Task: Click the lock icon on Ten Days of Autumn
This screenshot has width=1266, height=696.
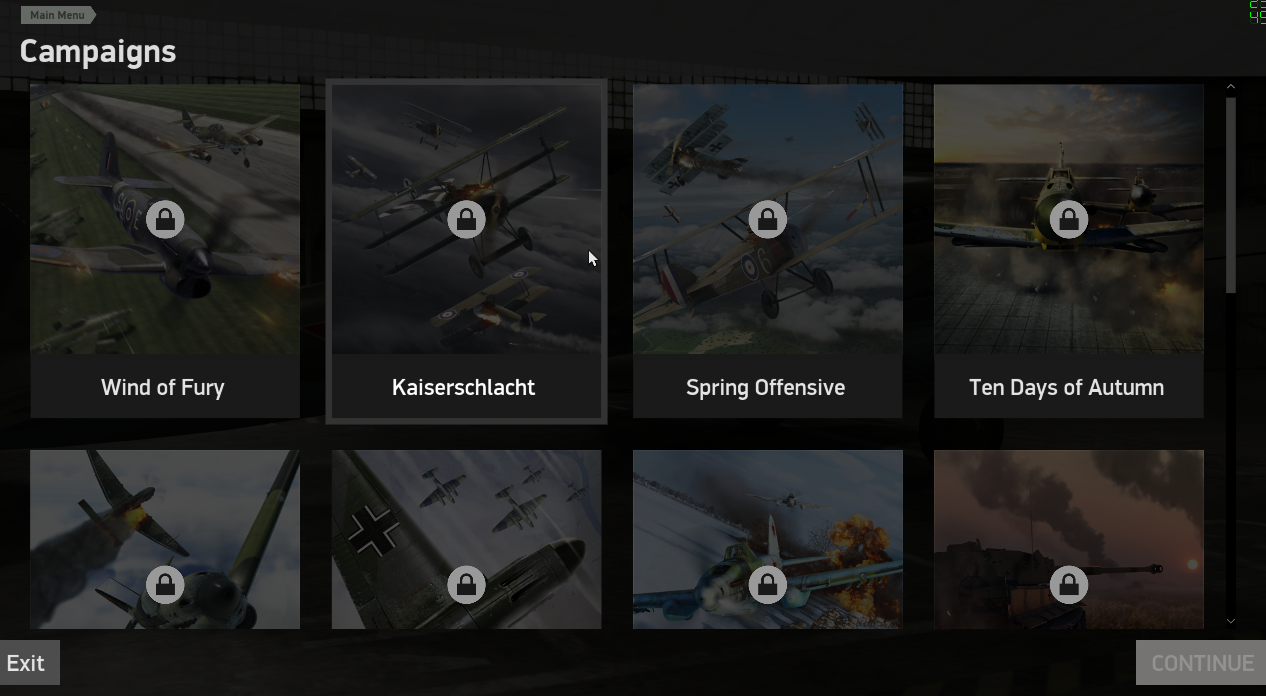Action: [x=1069, y=219]
